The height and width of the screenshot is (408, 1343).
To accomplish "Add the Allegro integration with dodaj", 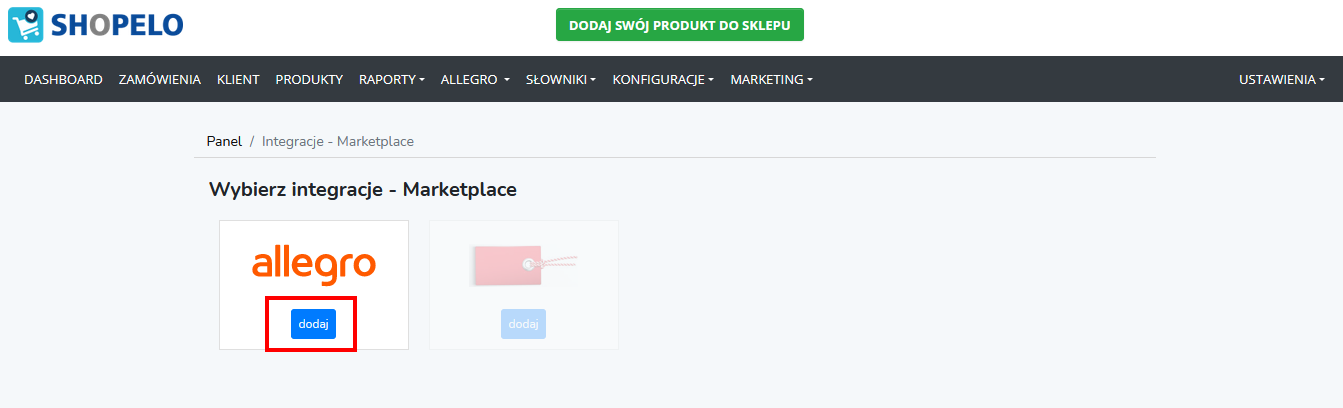I will pos(314,324).
